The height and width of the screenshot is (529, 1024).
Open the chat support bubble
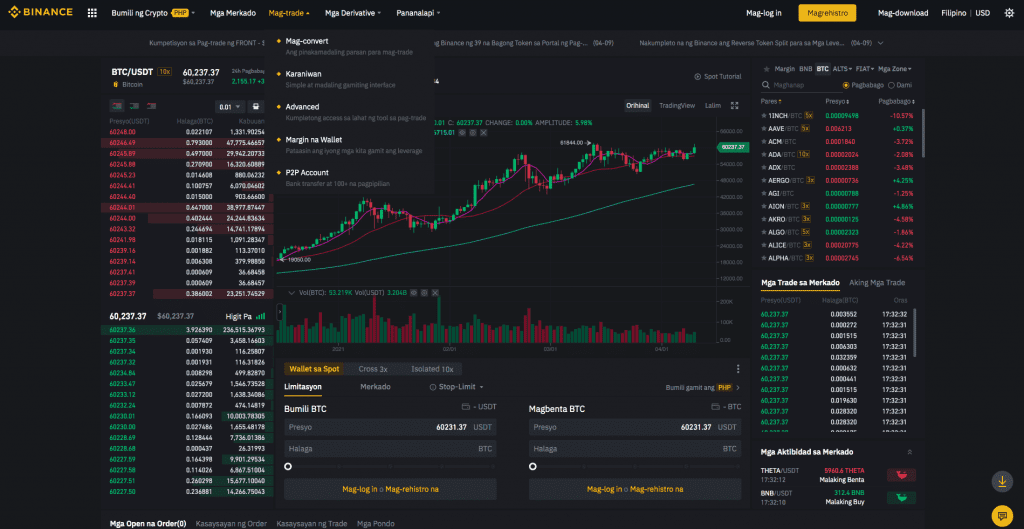pyautogui.click(x=1001, y=515)
